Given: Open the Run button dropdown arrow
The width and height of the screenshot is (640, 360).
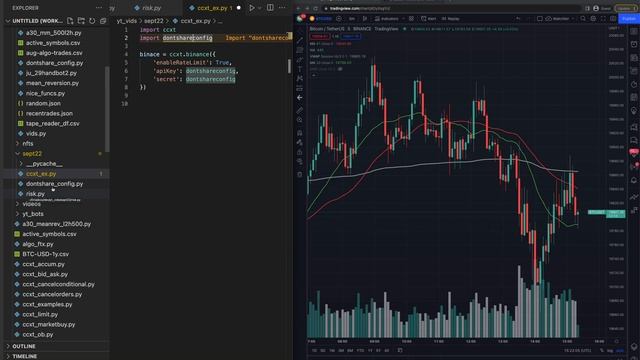Looking at the screenshot, I should point(260,8).
